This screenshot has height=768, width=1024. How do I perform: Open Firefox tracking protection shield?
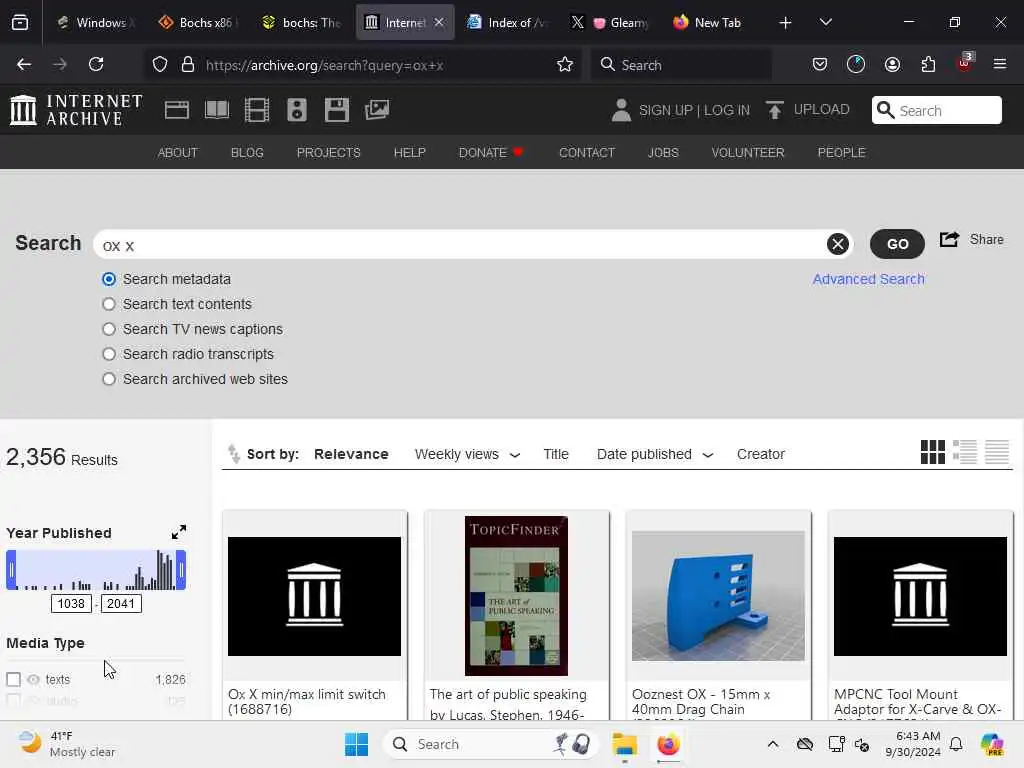pos(160,64)
